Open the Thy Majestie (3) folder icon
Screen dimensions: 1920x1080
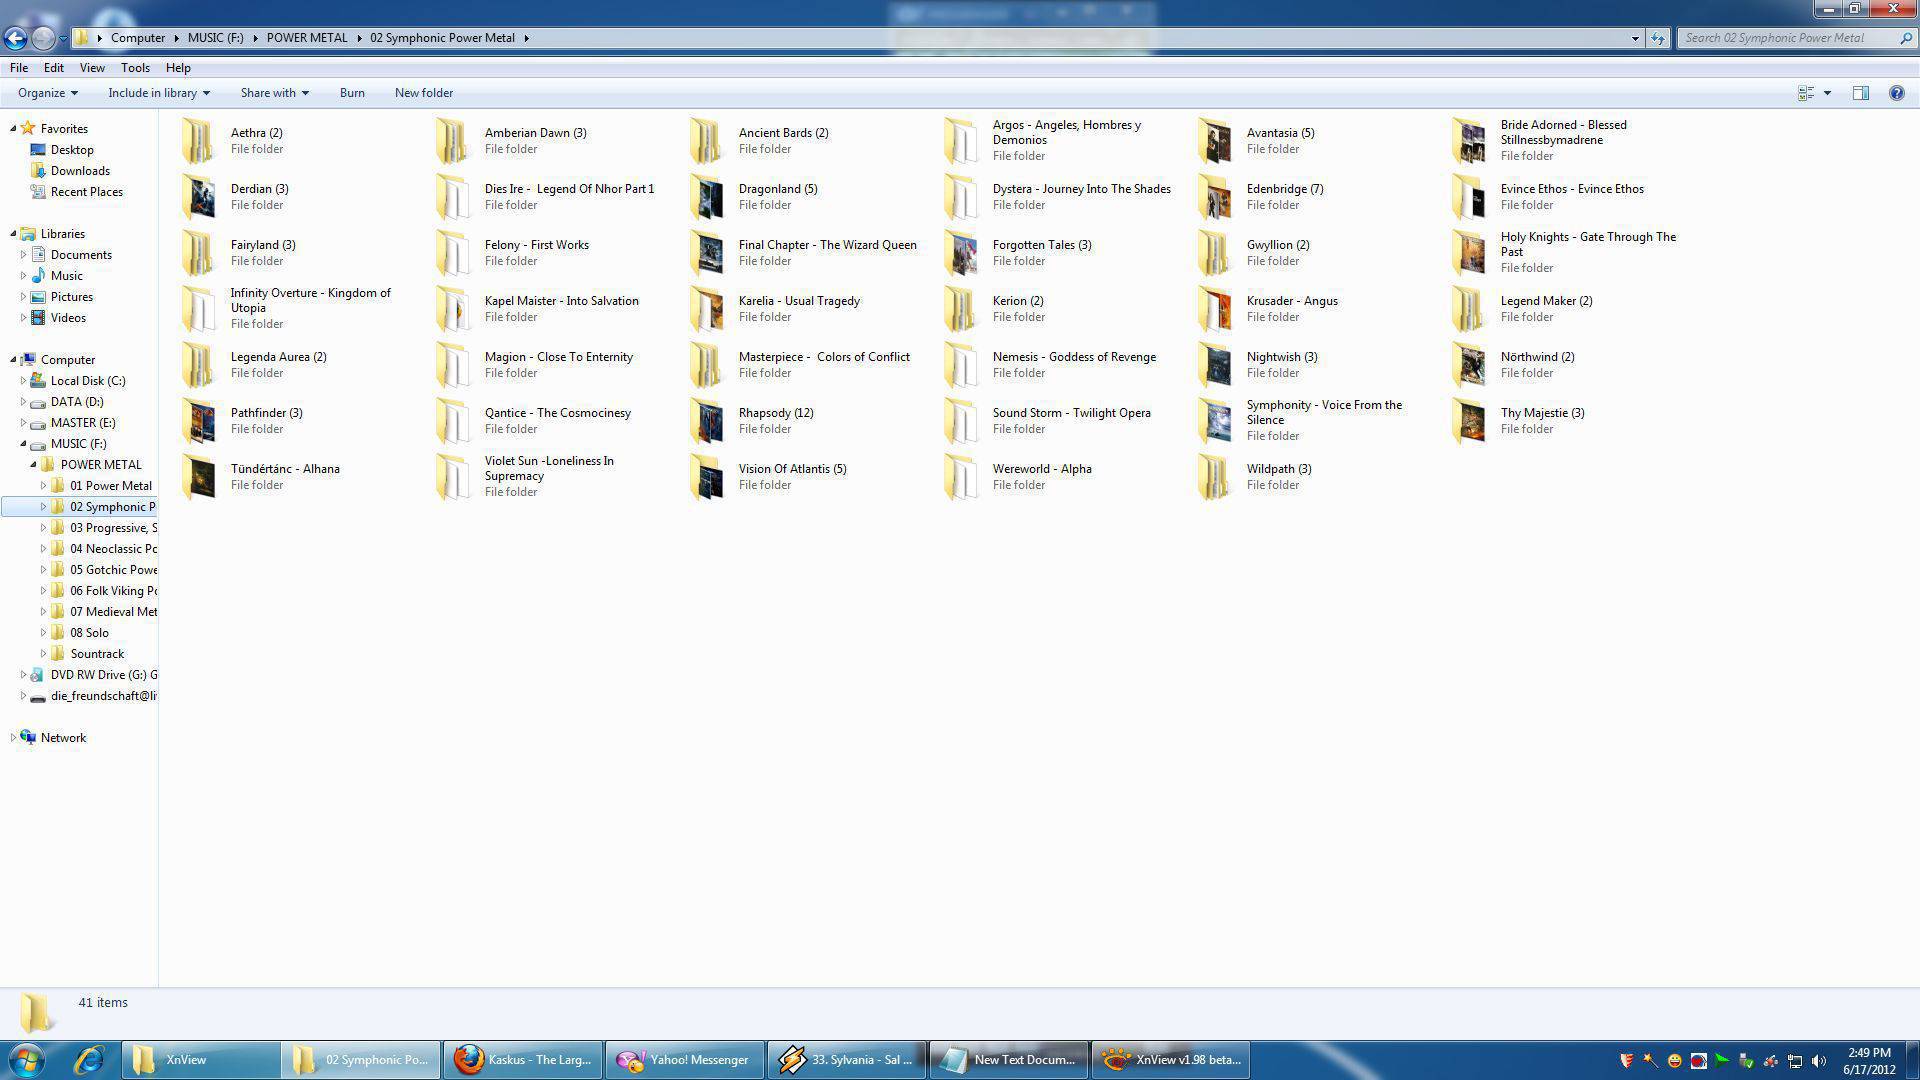(1469, 421)
